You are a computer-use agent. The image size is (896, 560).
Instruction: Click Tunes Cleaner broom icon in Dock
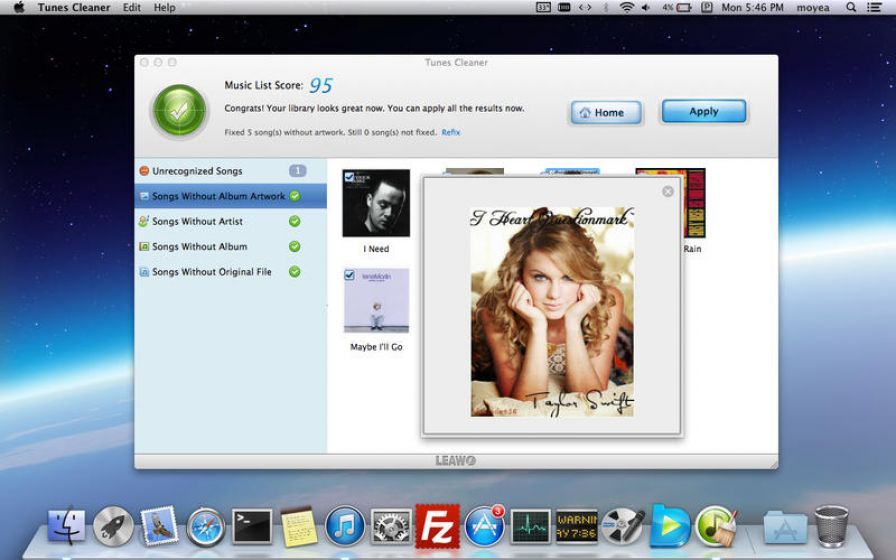(x=716, y=526)
